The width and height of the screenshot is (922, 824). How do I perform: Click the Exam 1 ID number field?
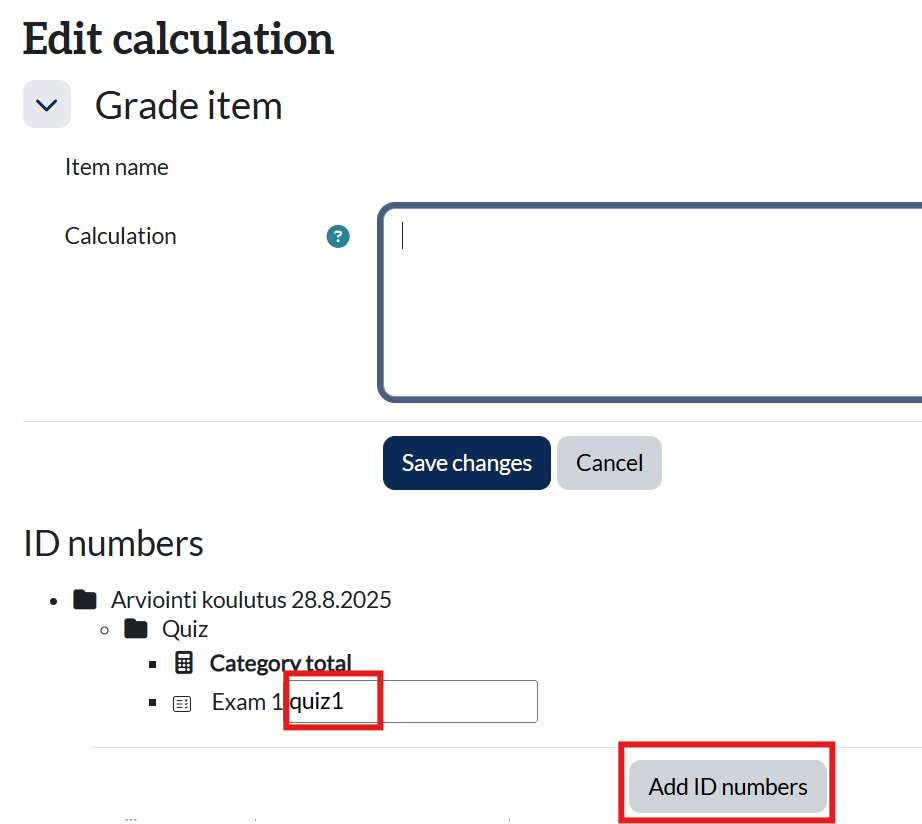tap(412, 702)
